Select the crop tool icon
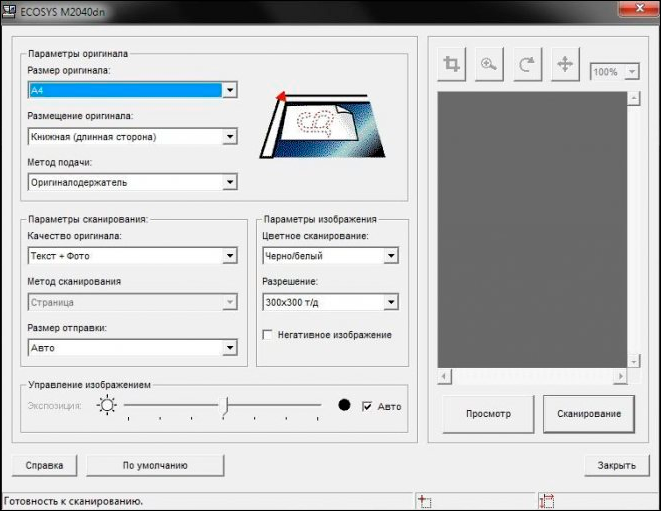 452,65
